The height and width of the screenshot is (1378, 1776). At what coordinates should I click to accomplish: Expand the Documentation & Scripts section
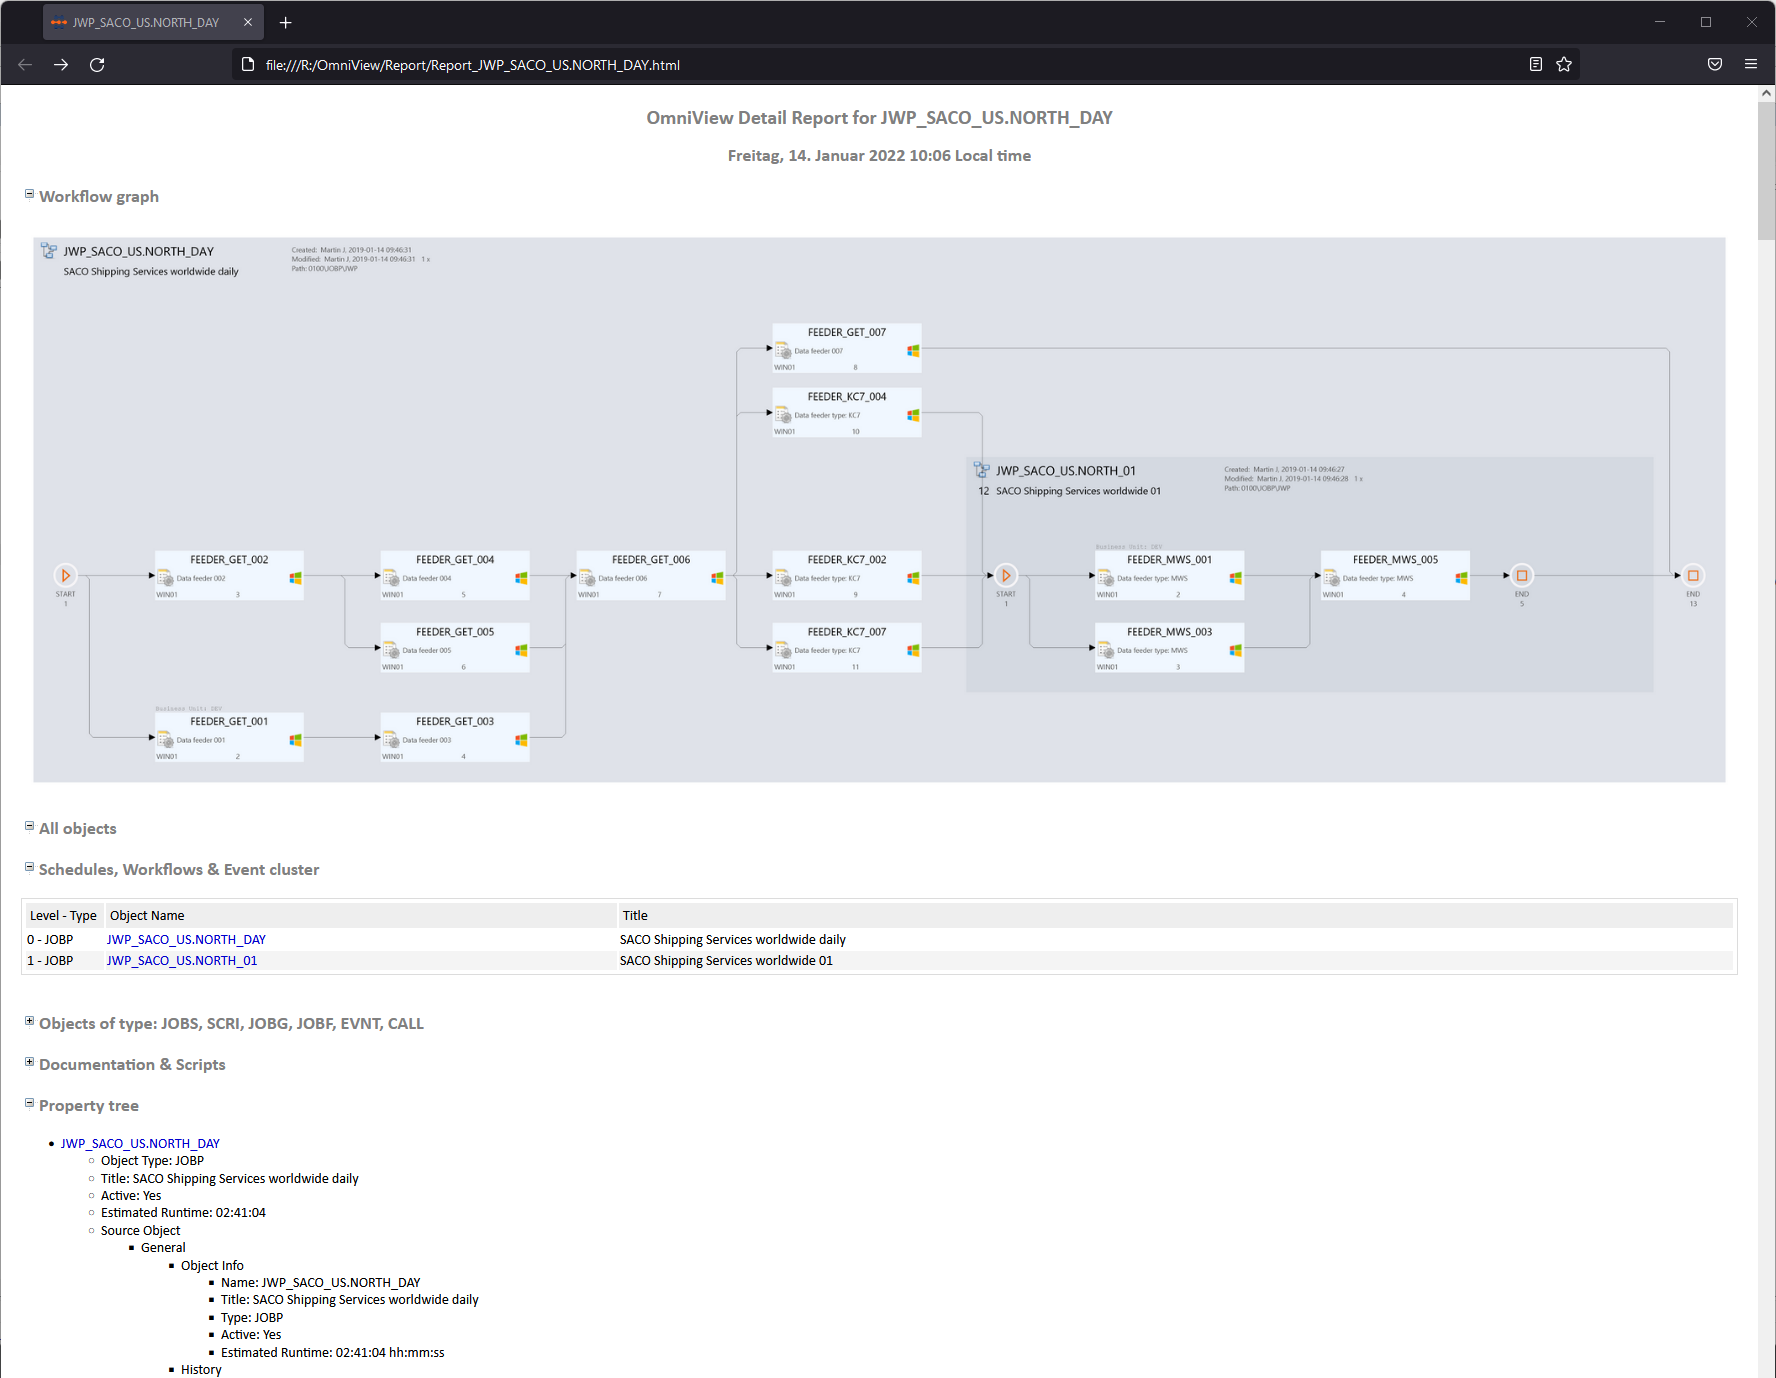pyautogui.click(x=29, y=1061)
